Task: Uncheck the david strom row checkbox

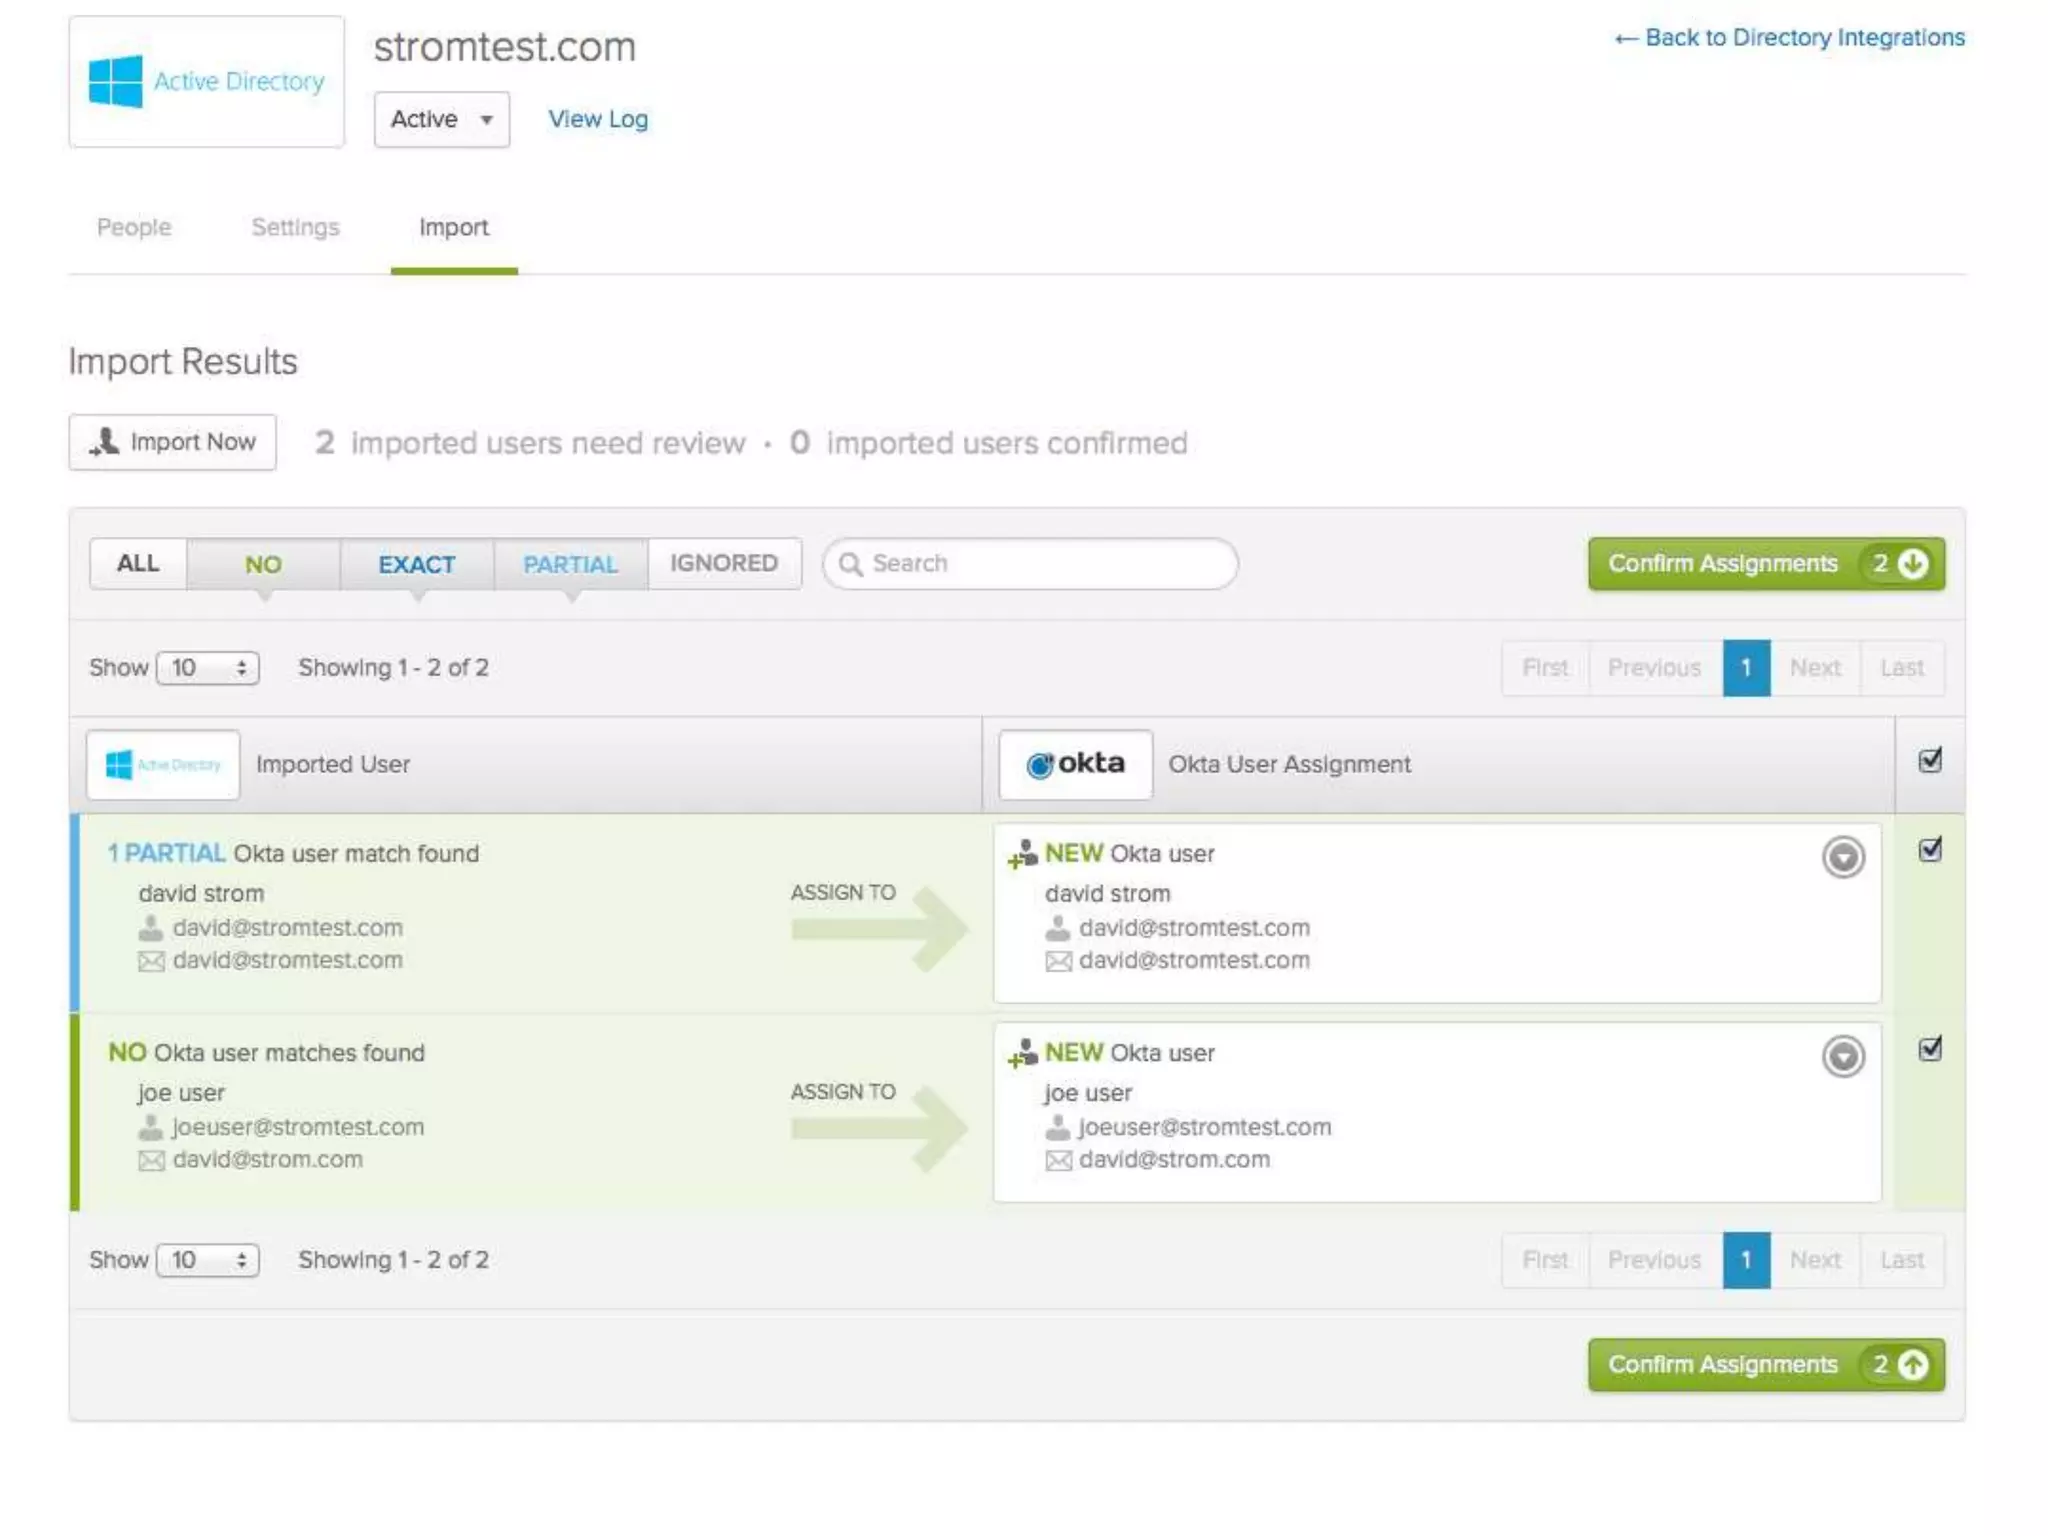Action: pos(1930,850)
